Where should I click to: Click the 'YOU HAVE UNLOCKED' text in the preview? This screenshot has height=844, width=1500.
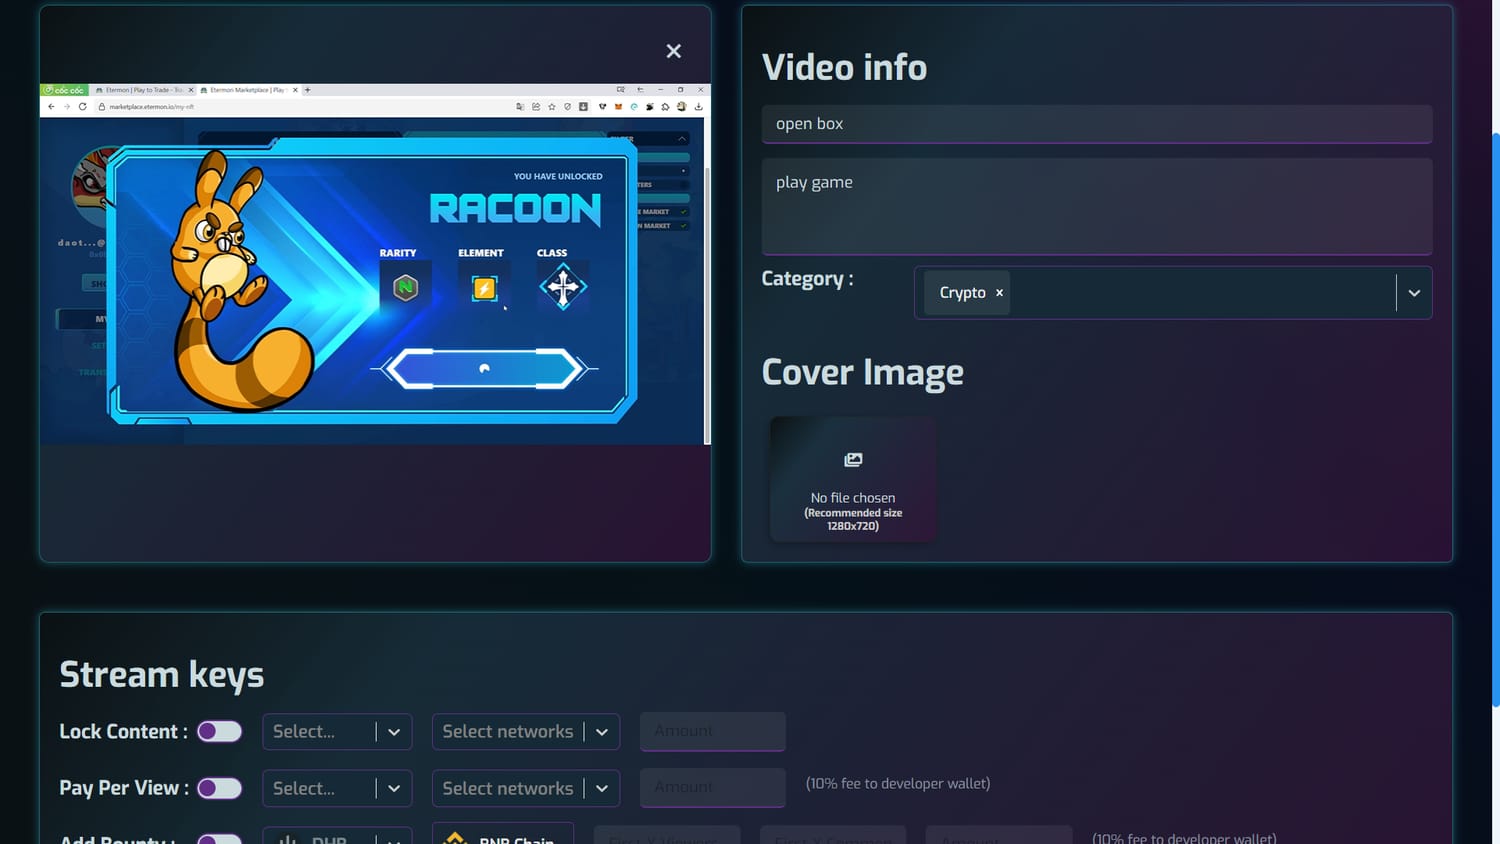click(x=558, y=176)
